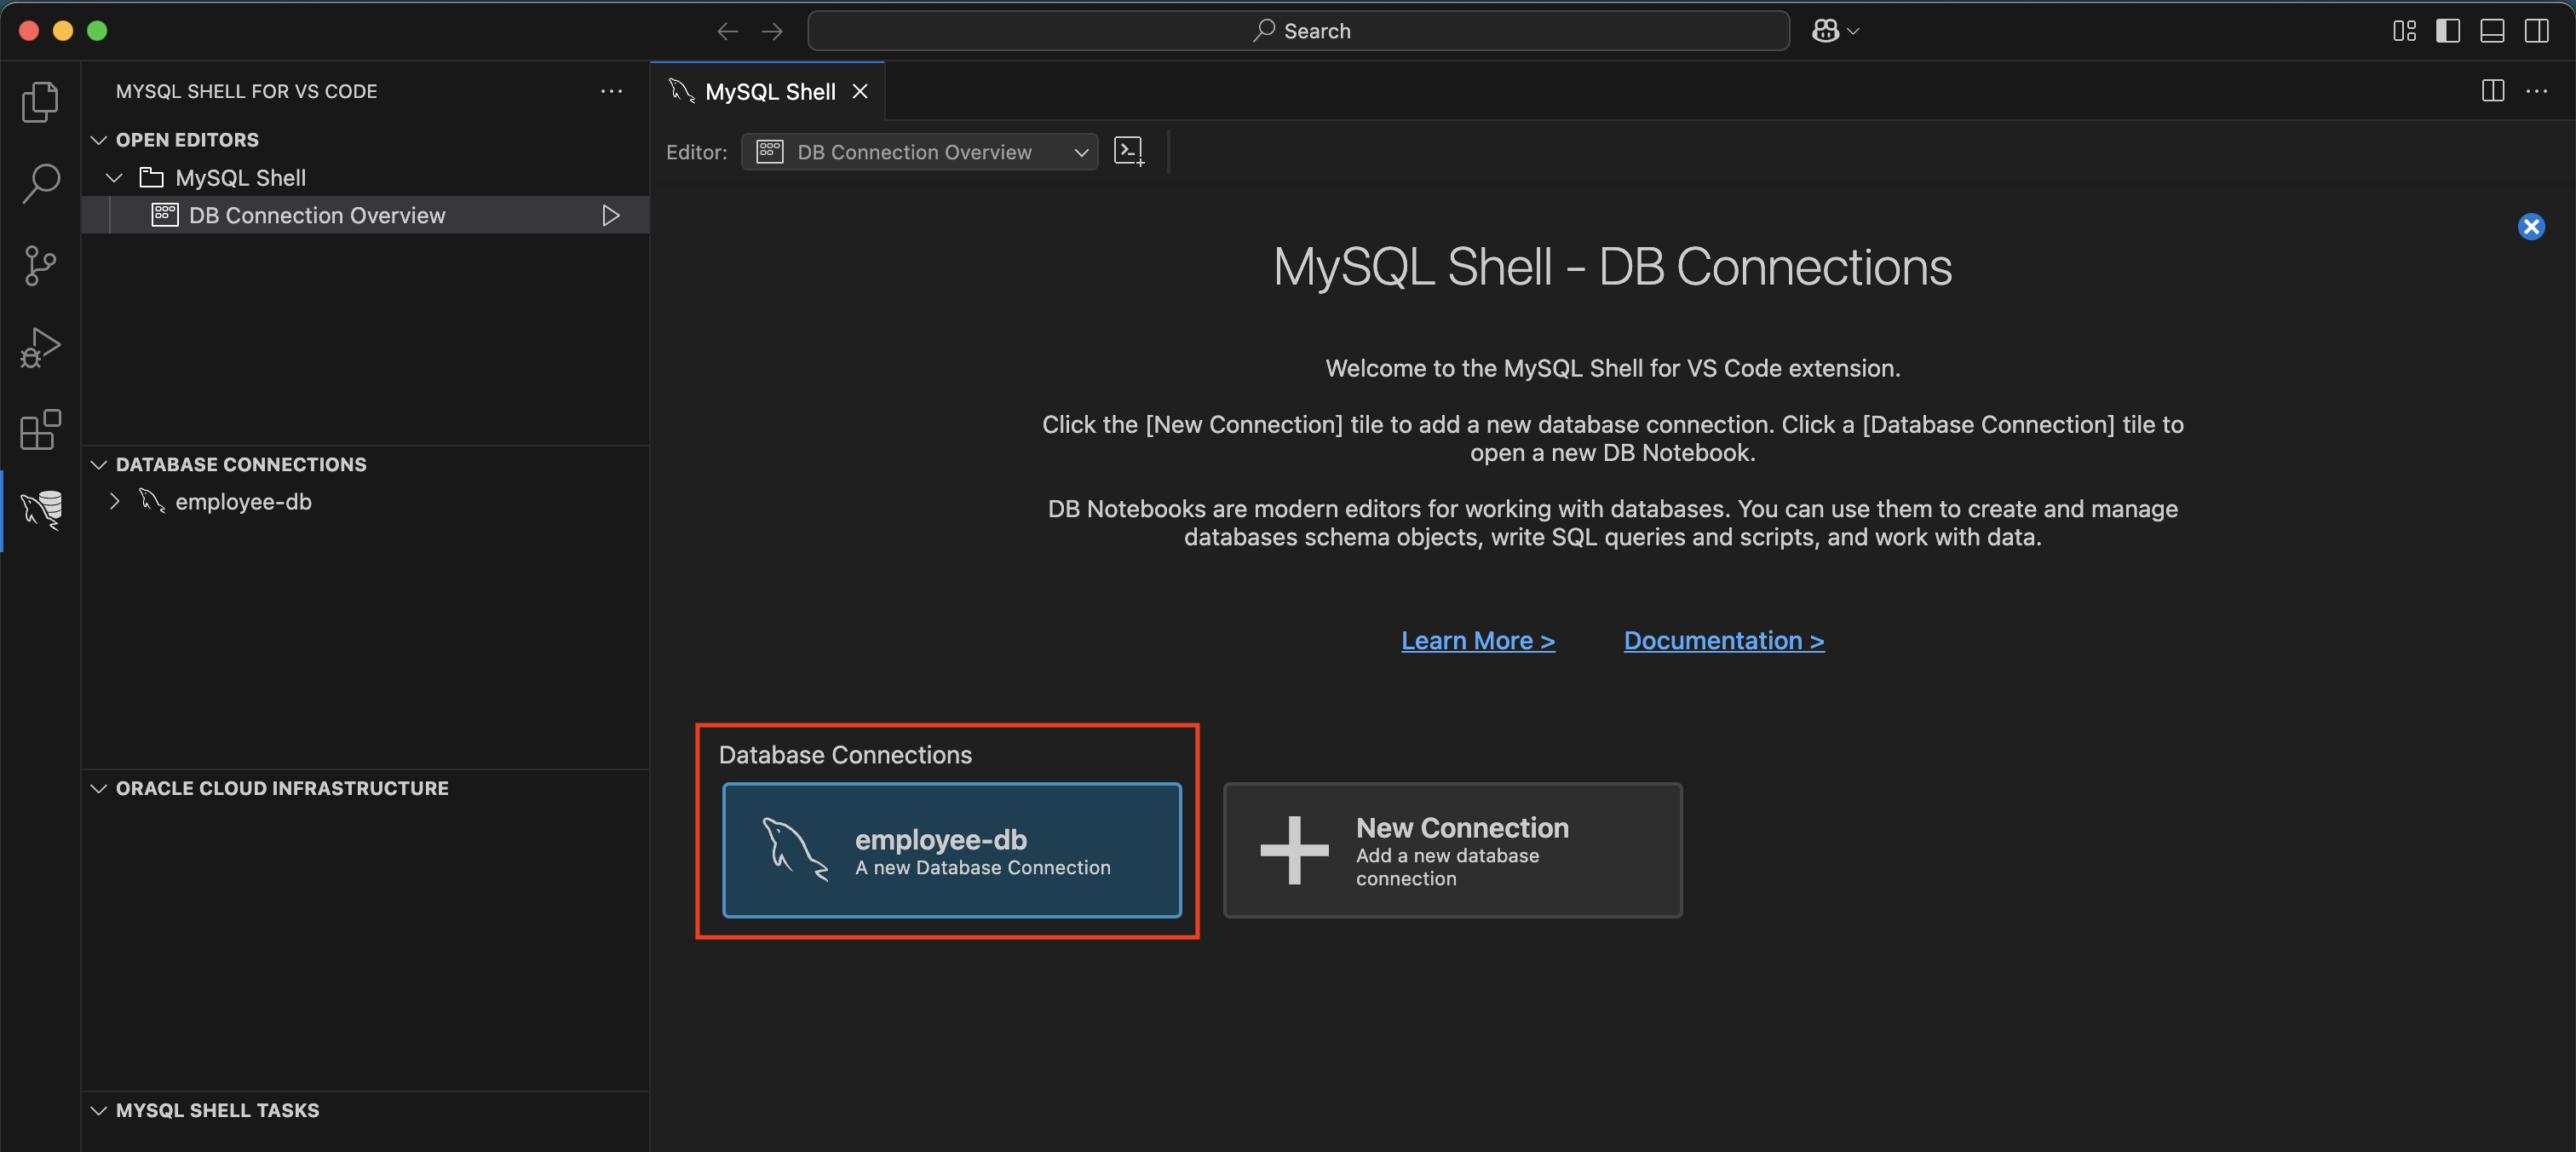This screenshot has height=1152, width=2576.
Task: Click the Search command center field
Action: 1298,31
